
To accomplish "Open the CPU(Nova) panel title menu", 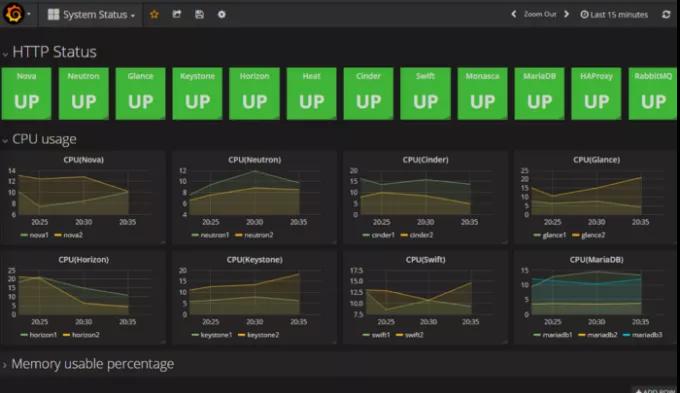I will (x=83, y=160).
